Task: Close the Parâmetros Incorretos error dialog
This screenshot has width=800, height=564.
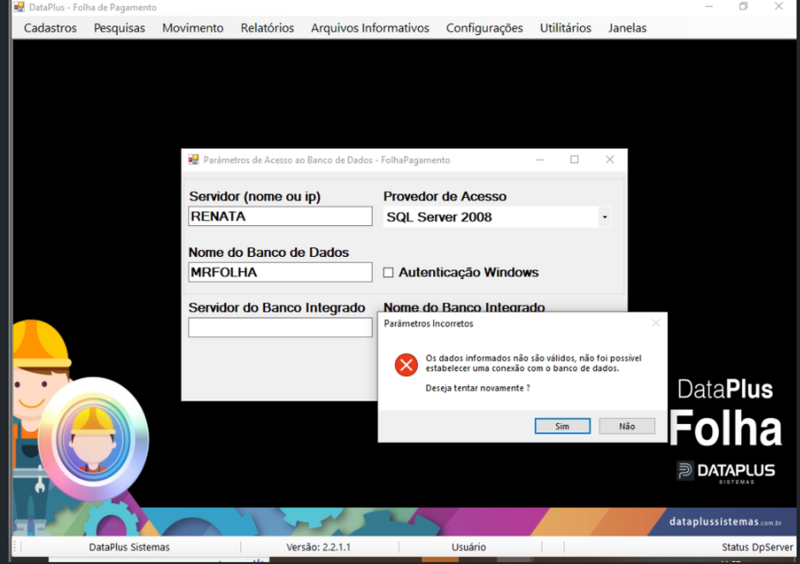Action: click(656, 323)
